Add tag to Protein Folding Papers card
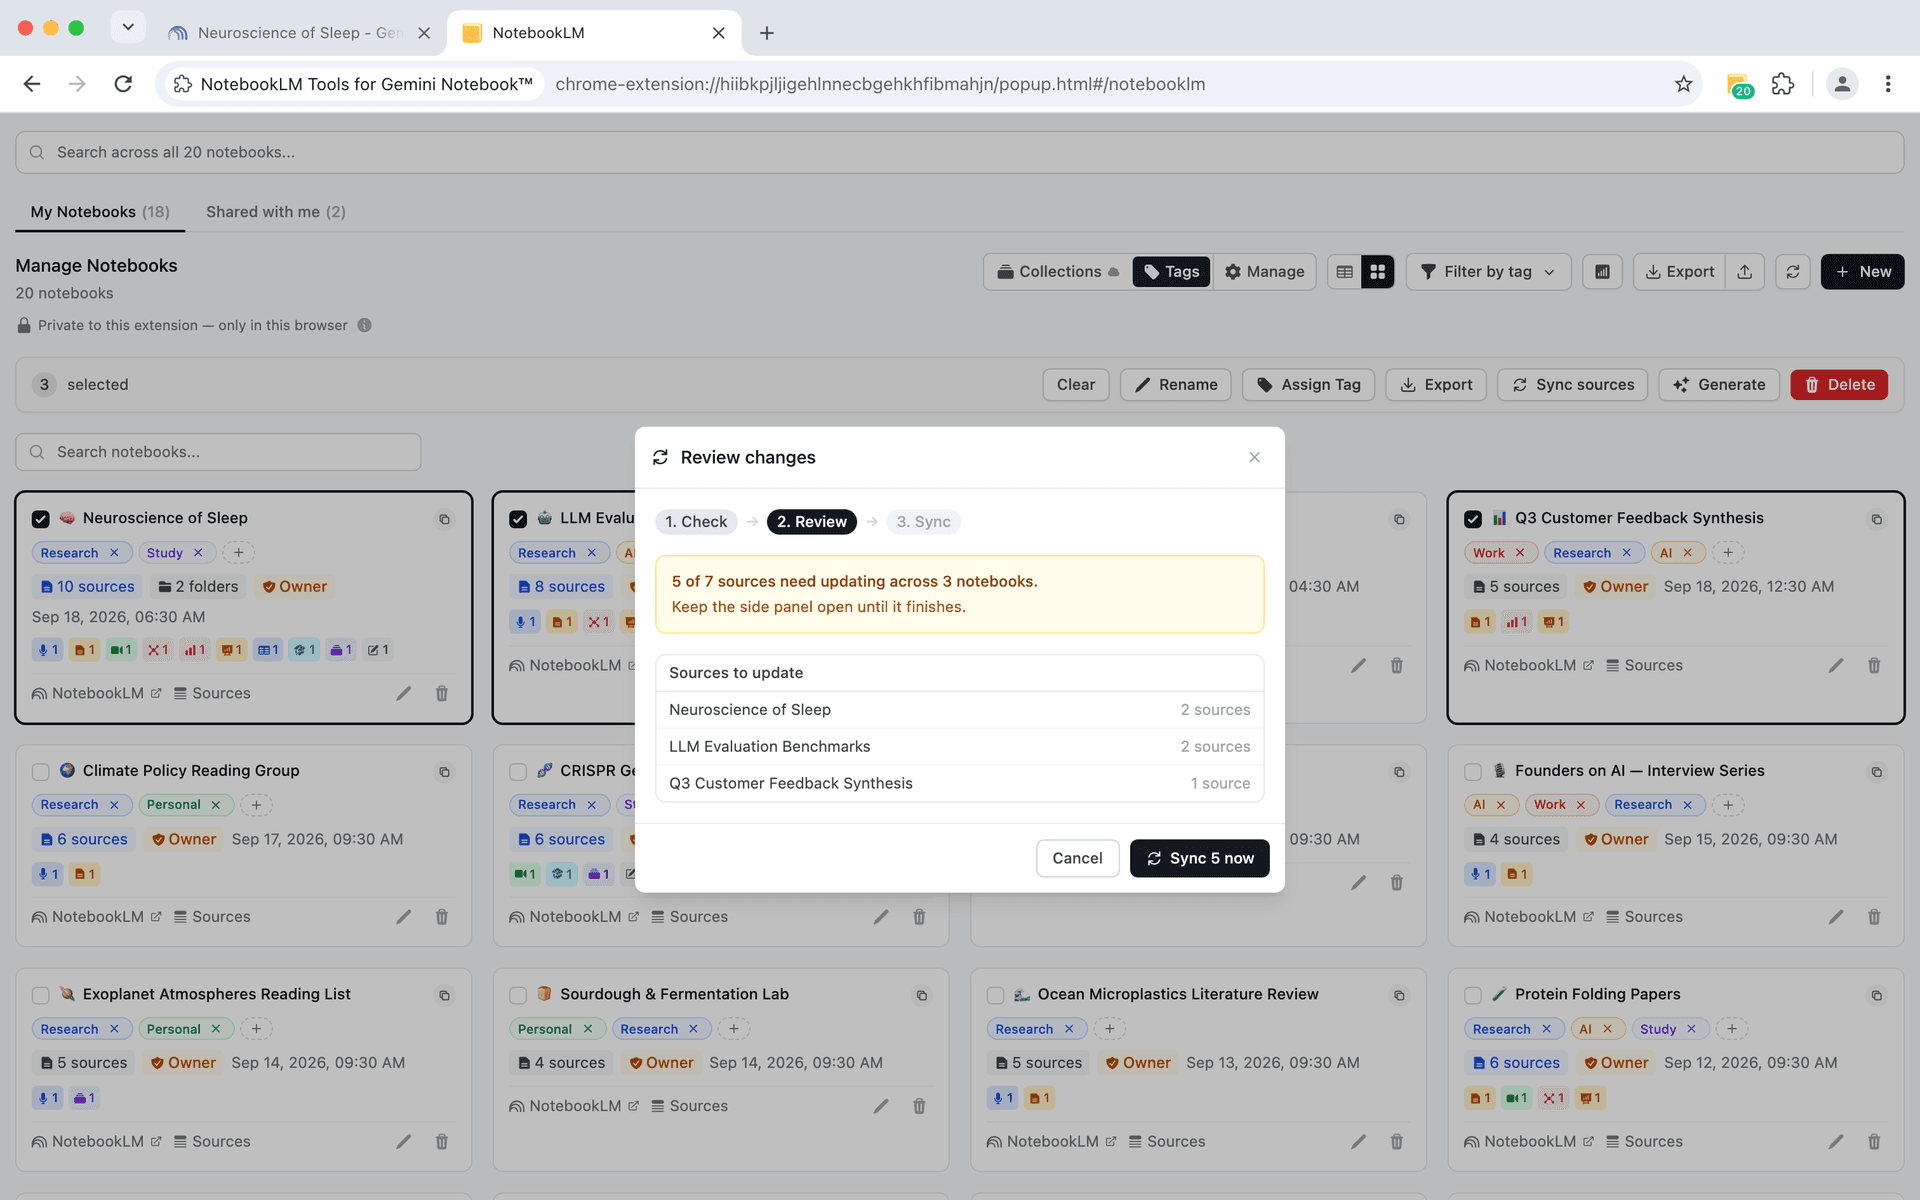The width and height of the screenshot is (1920, 1200). pyautogui.click(x=1732, y=1029)
